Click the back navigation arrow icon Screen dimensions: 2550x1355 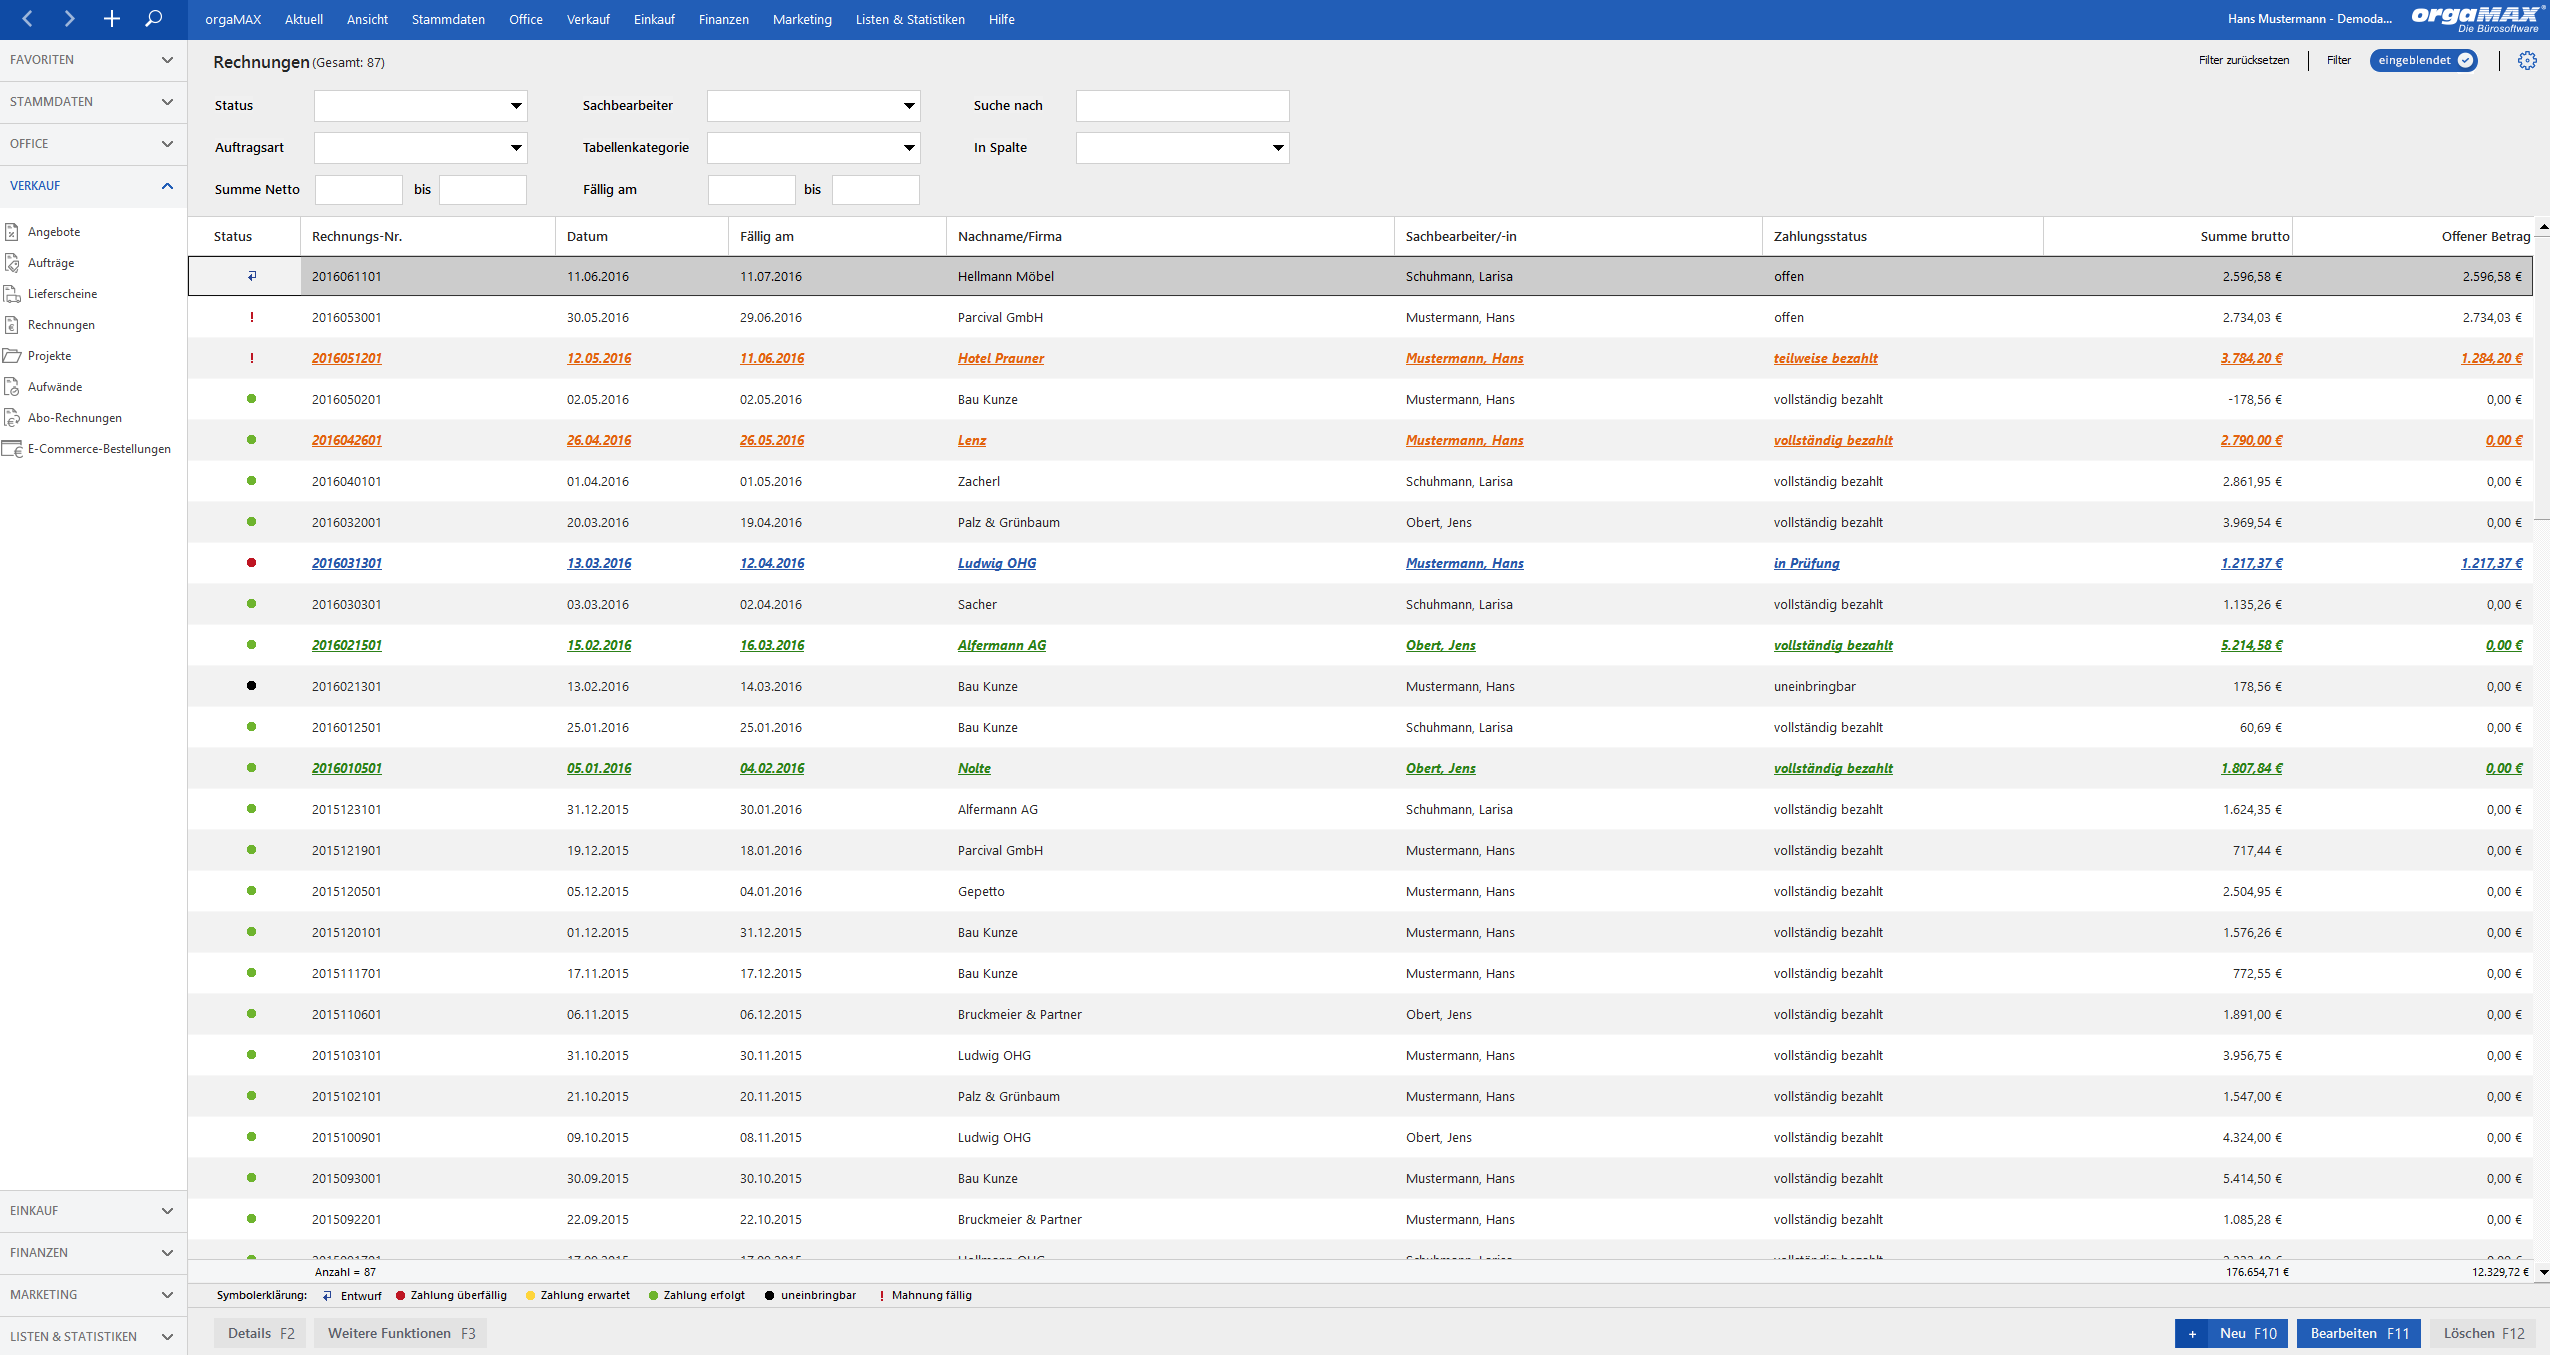tap(28, 19)
